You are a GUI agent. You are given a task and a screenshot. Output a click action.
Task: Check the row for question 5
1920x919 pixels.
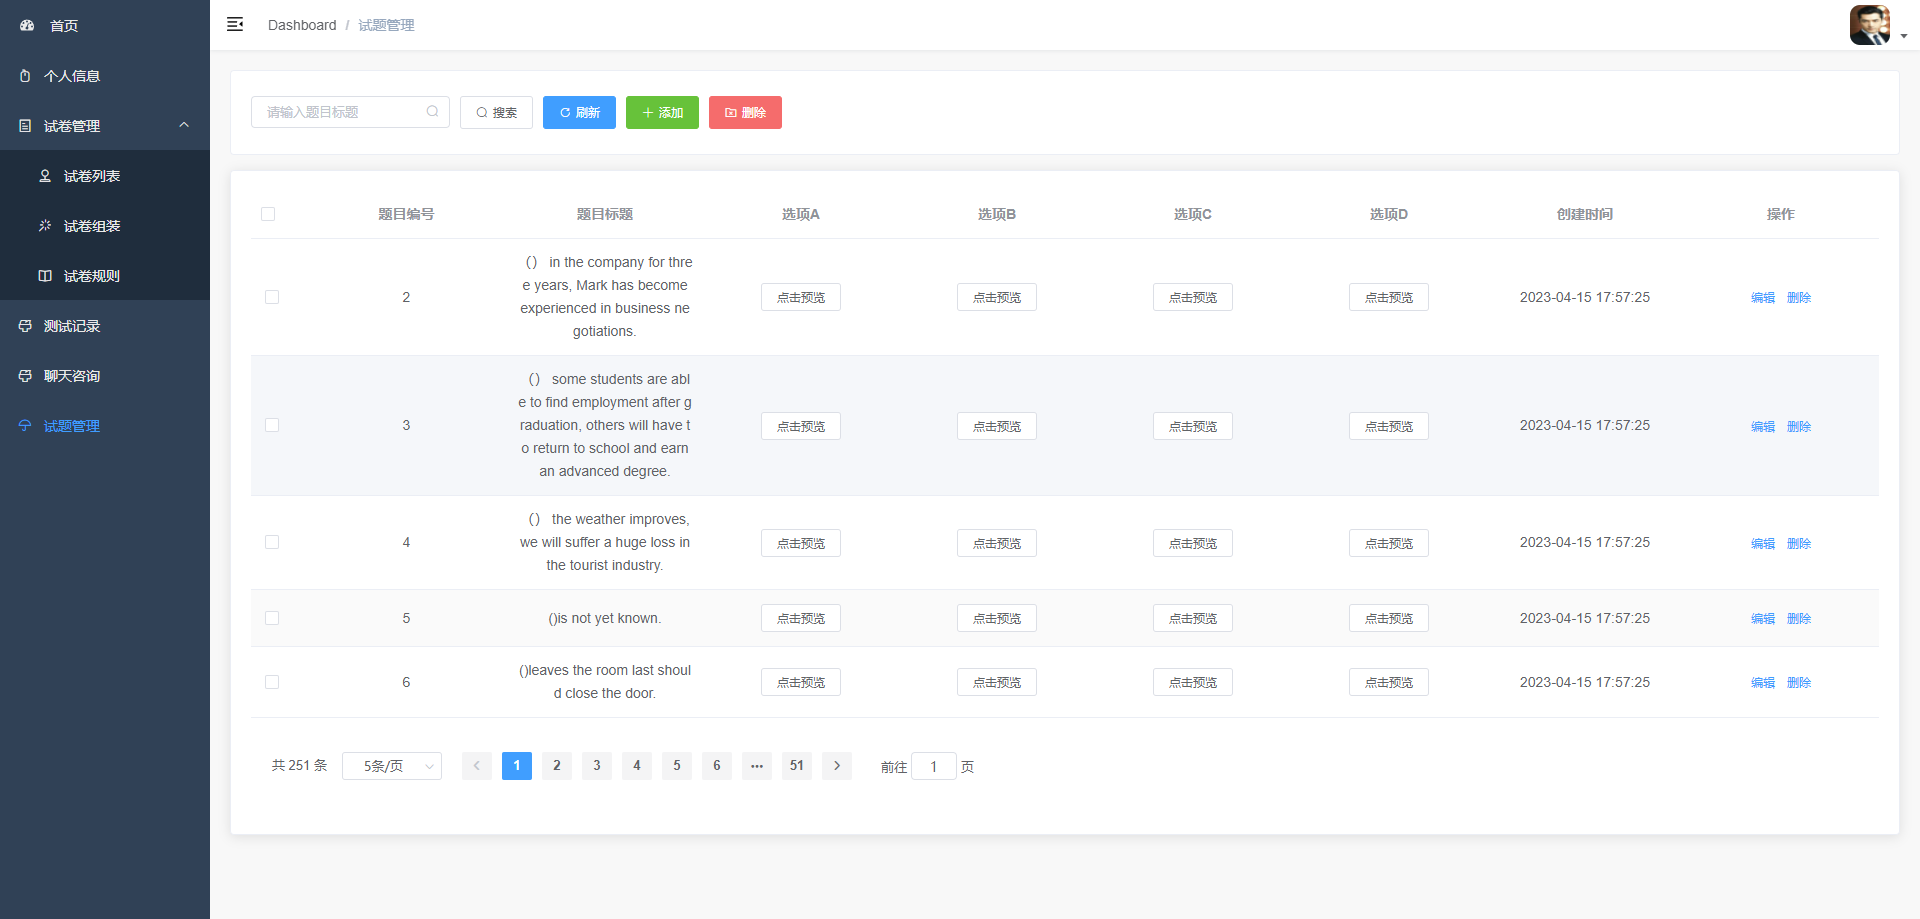272,618
